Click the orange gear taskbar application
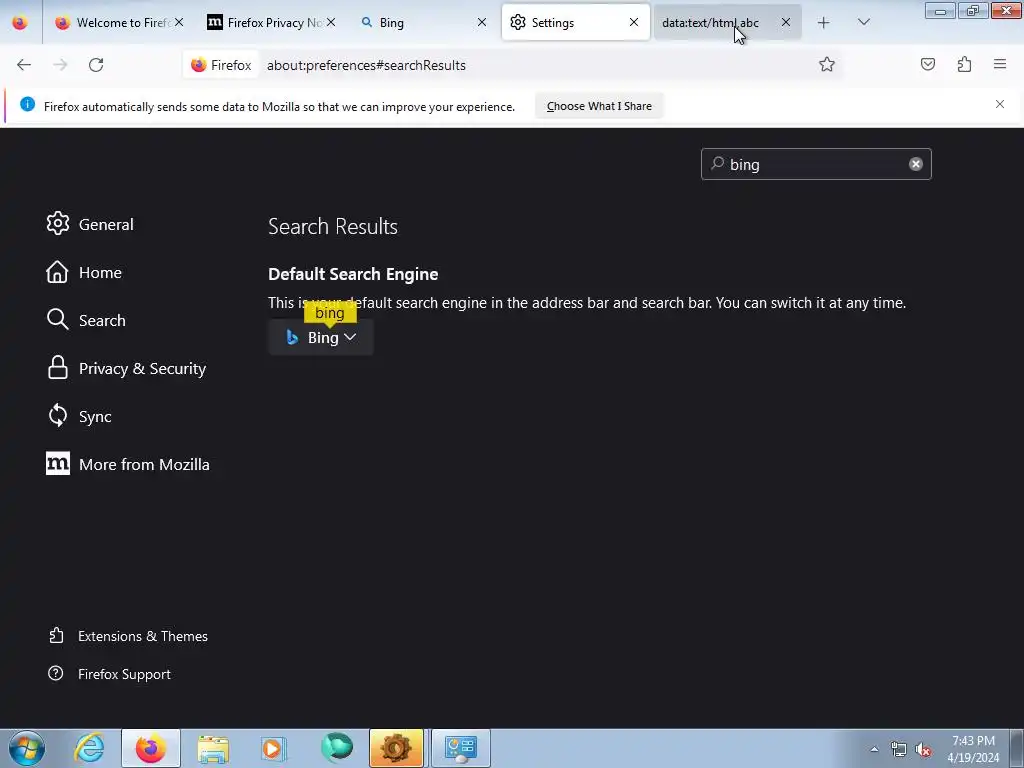This screenshot has width=1024, height=768. (396, 748)
